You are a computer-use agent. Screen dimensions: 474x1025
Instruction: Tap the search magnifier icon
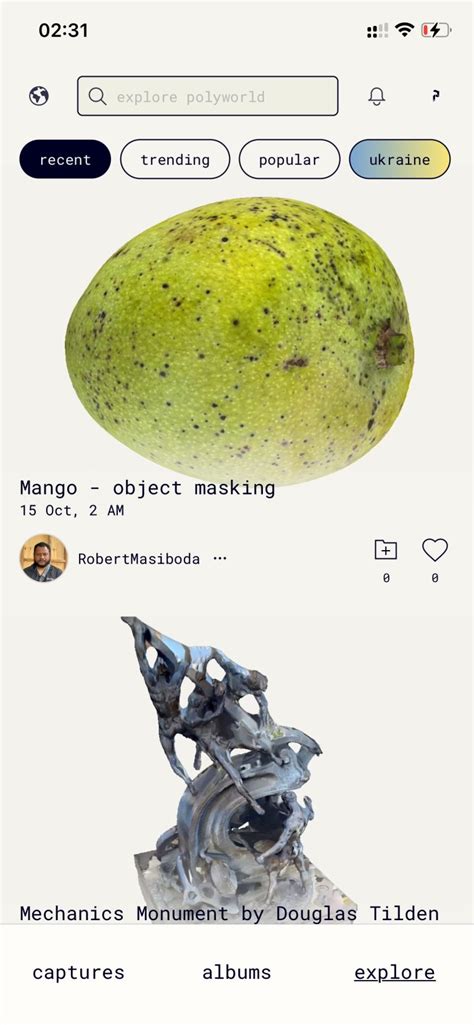pyautogui.click(x=97, y=96)
